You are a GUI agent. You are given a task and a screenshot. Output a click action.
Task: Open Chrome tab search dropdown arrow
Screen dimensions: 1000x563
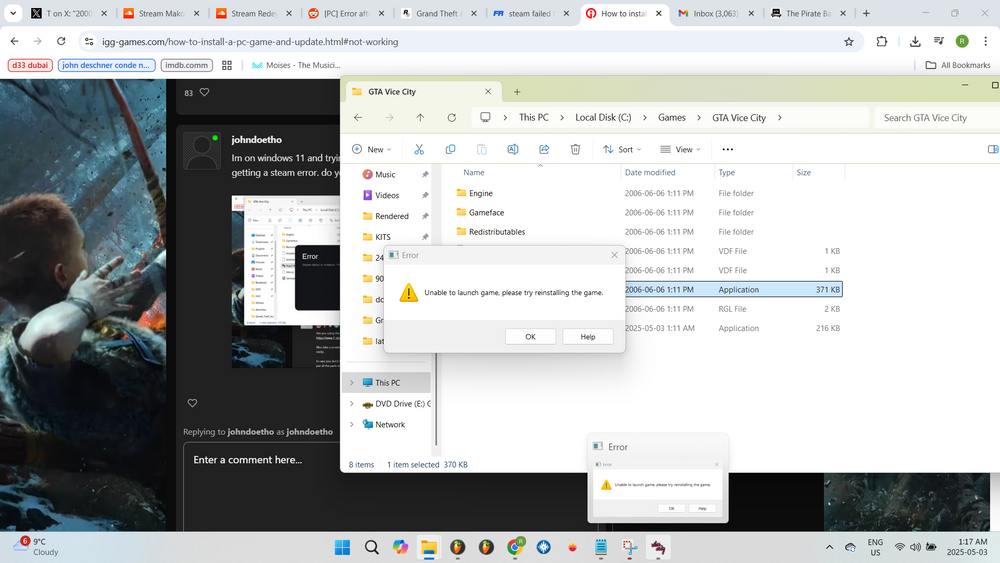(13, 13)
